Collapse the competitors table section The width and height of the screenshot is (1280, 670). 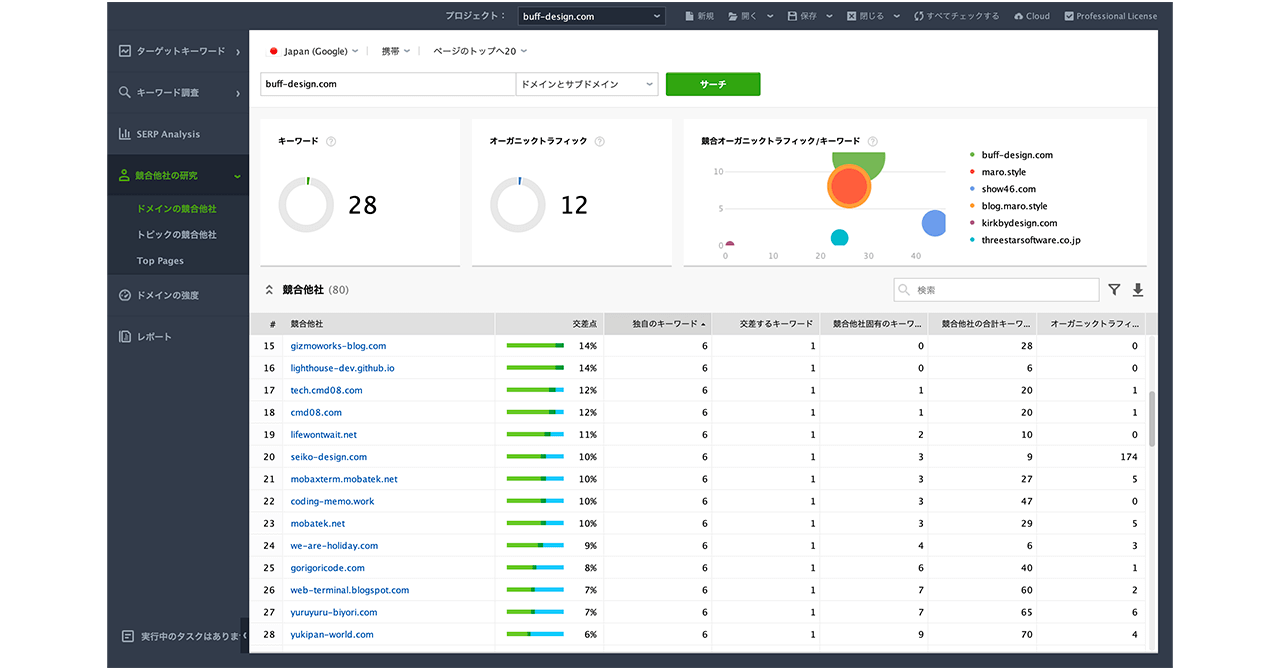click(x=269, y=290)
